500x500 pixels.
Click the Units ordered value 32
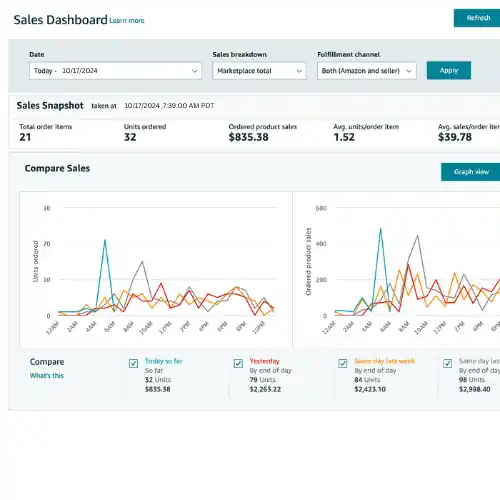(130, 137)
